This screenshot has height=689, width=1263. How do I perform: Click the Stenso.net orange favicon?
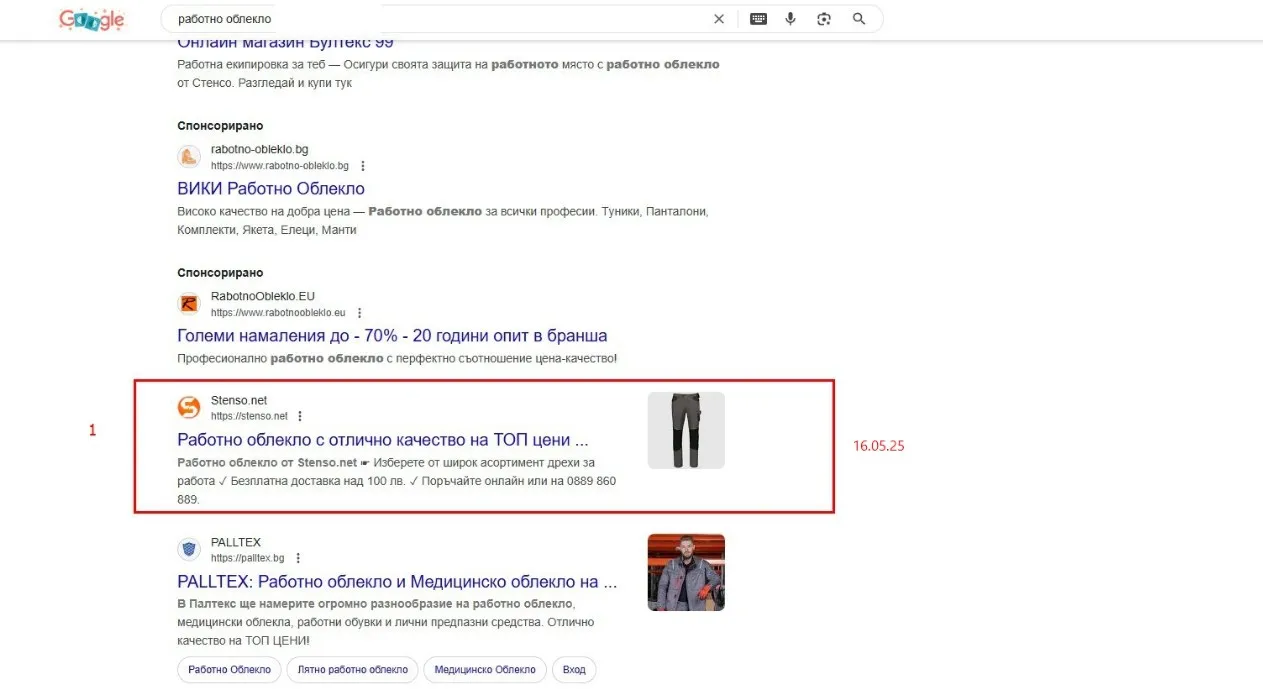coord(189,407)
